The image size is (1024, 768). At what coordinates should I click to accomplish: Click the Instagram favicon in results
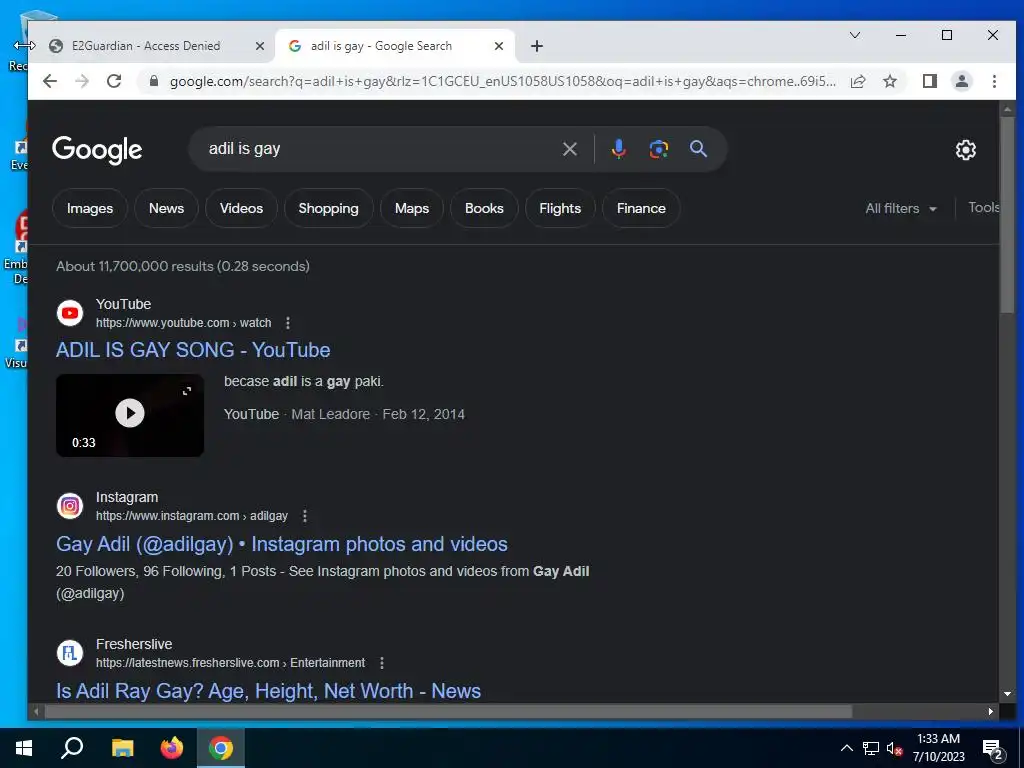pos(70,506)
